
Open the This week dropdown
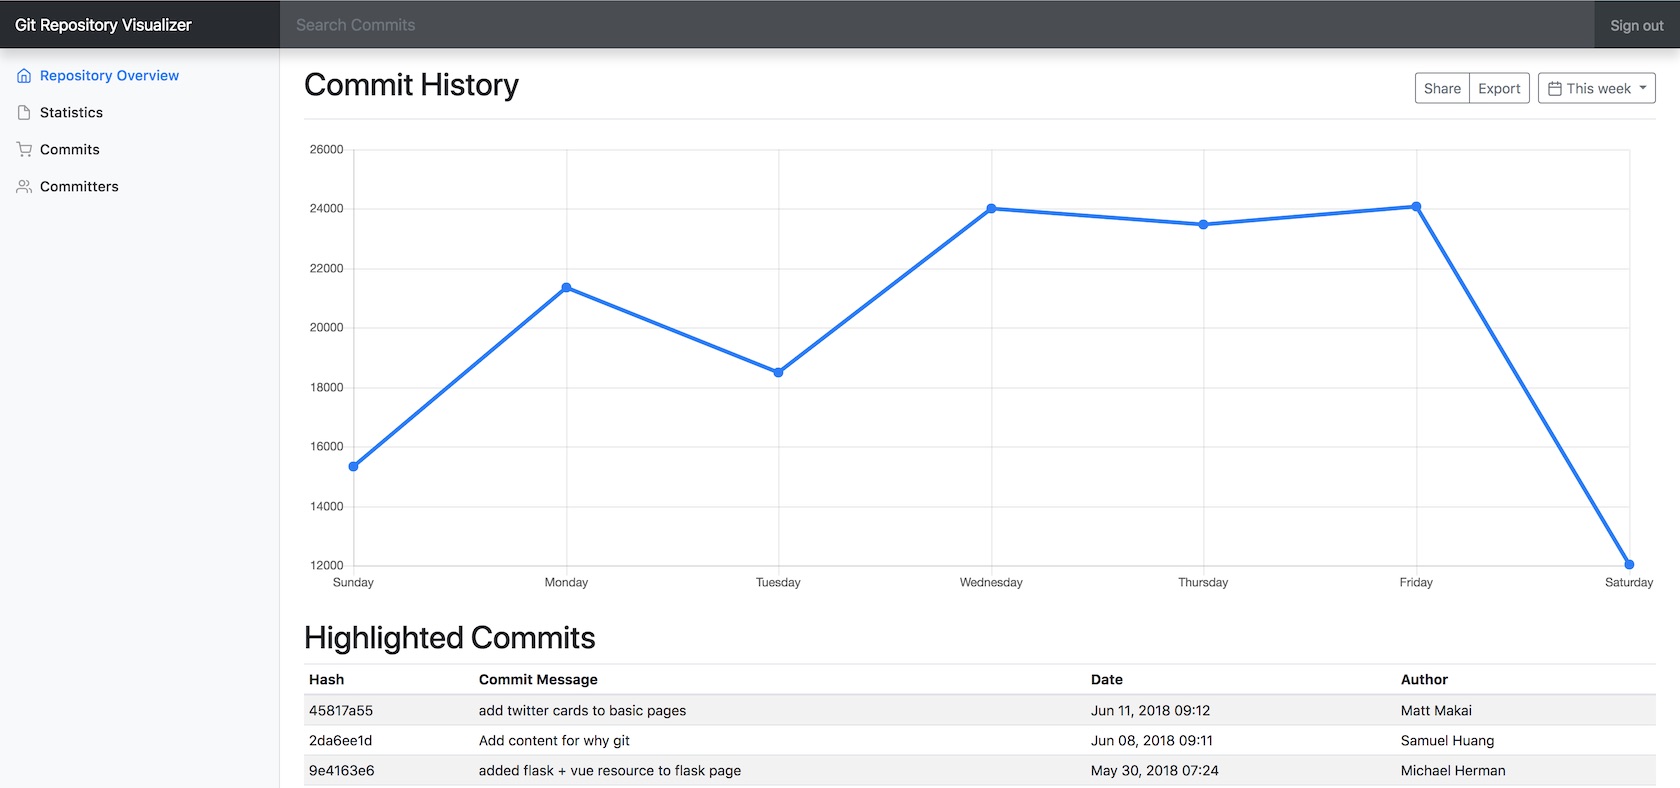[1596, 88]
